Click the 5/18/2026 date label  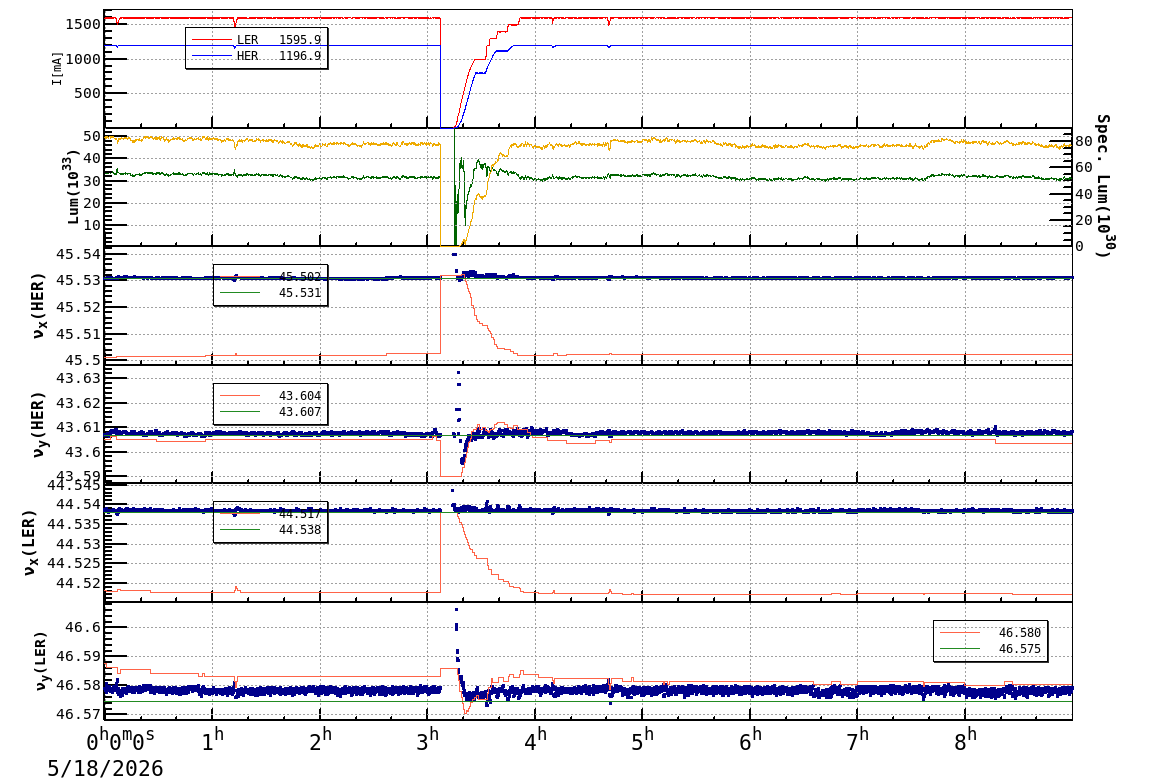pos(105,769)
